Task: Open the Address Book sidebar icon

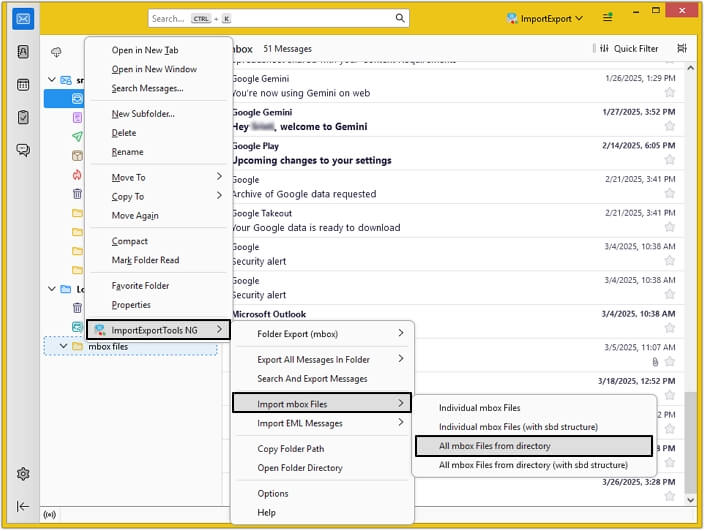Action: coord(23,52)
